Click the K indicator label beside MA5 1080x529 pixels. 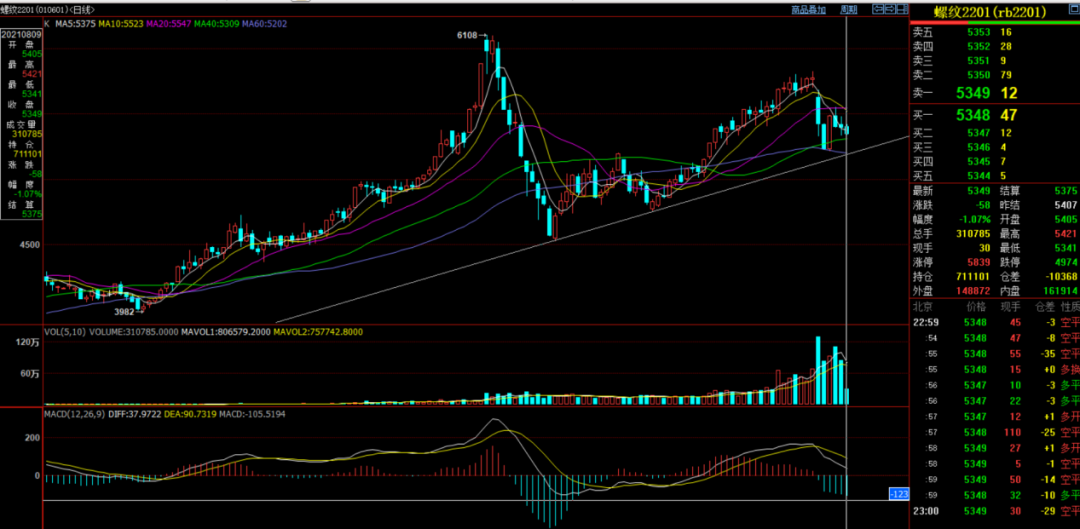point(47,22)
